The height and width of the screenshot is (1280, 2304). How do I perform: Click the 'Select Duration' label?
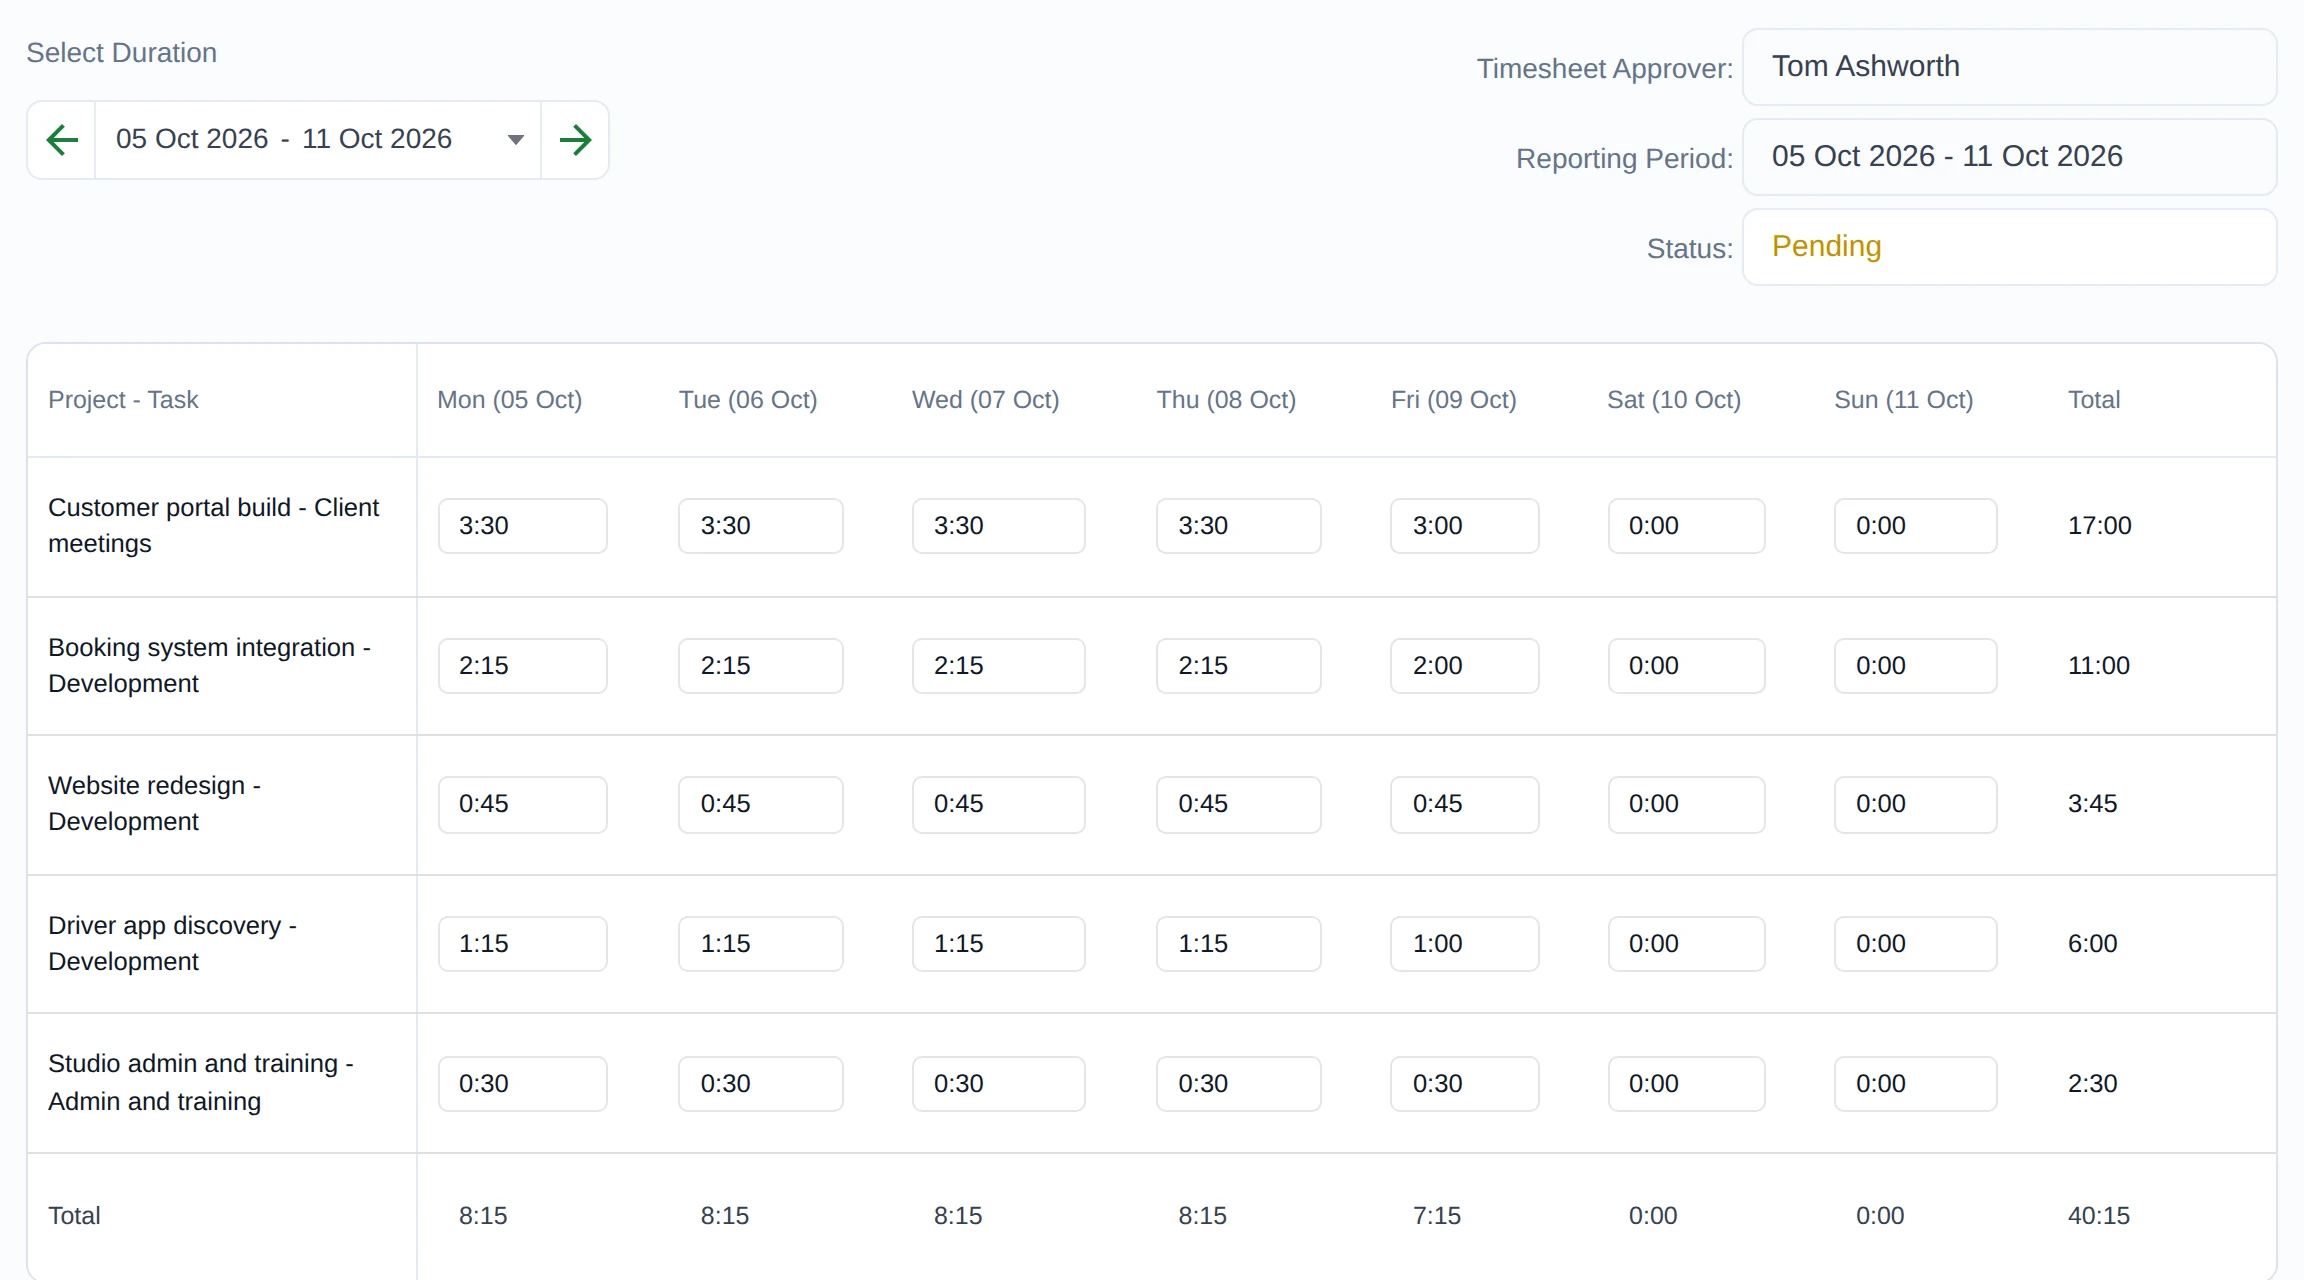click(x=121, y=53)
